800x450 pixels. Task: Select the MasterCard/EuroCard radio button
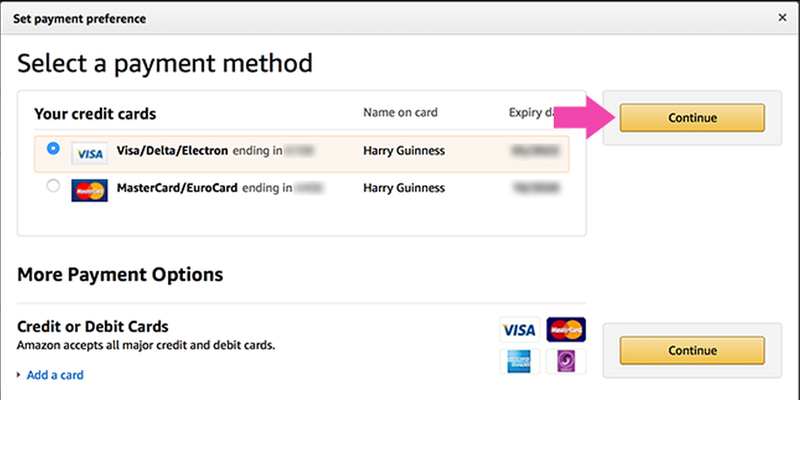53,186
